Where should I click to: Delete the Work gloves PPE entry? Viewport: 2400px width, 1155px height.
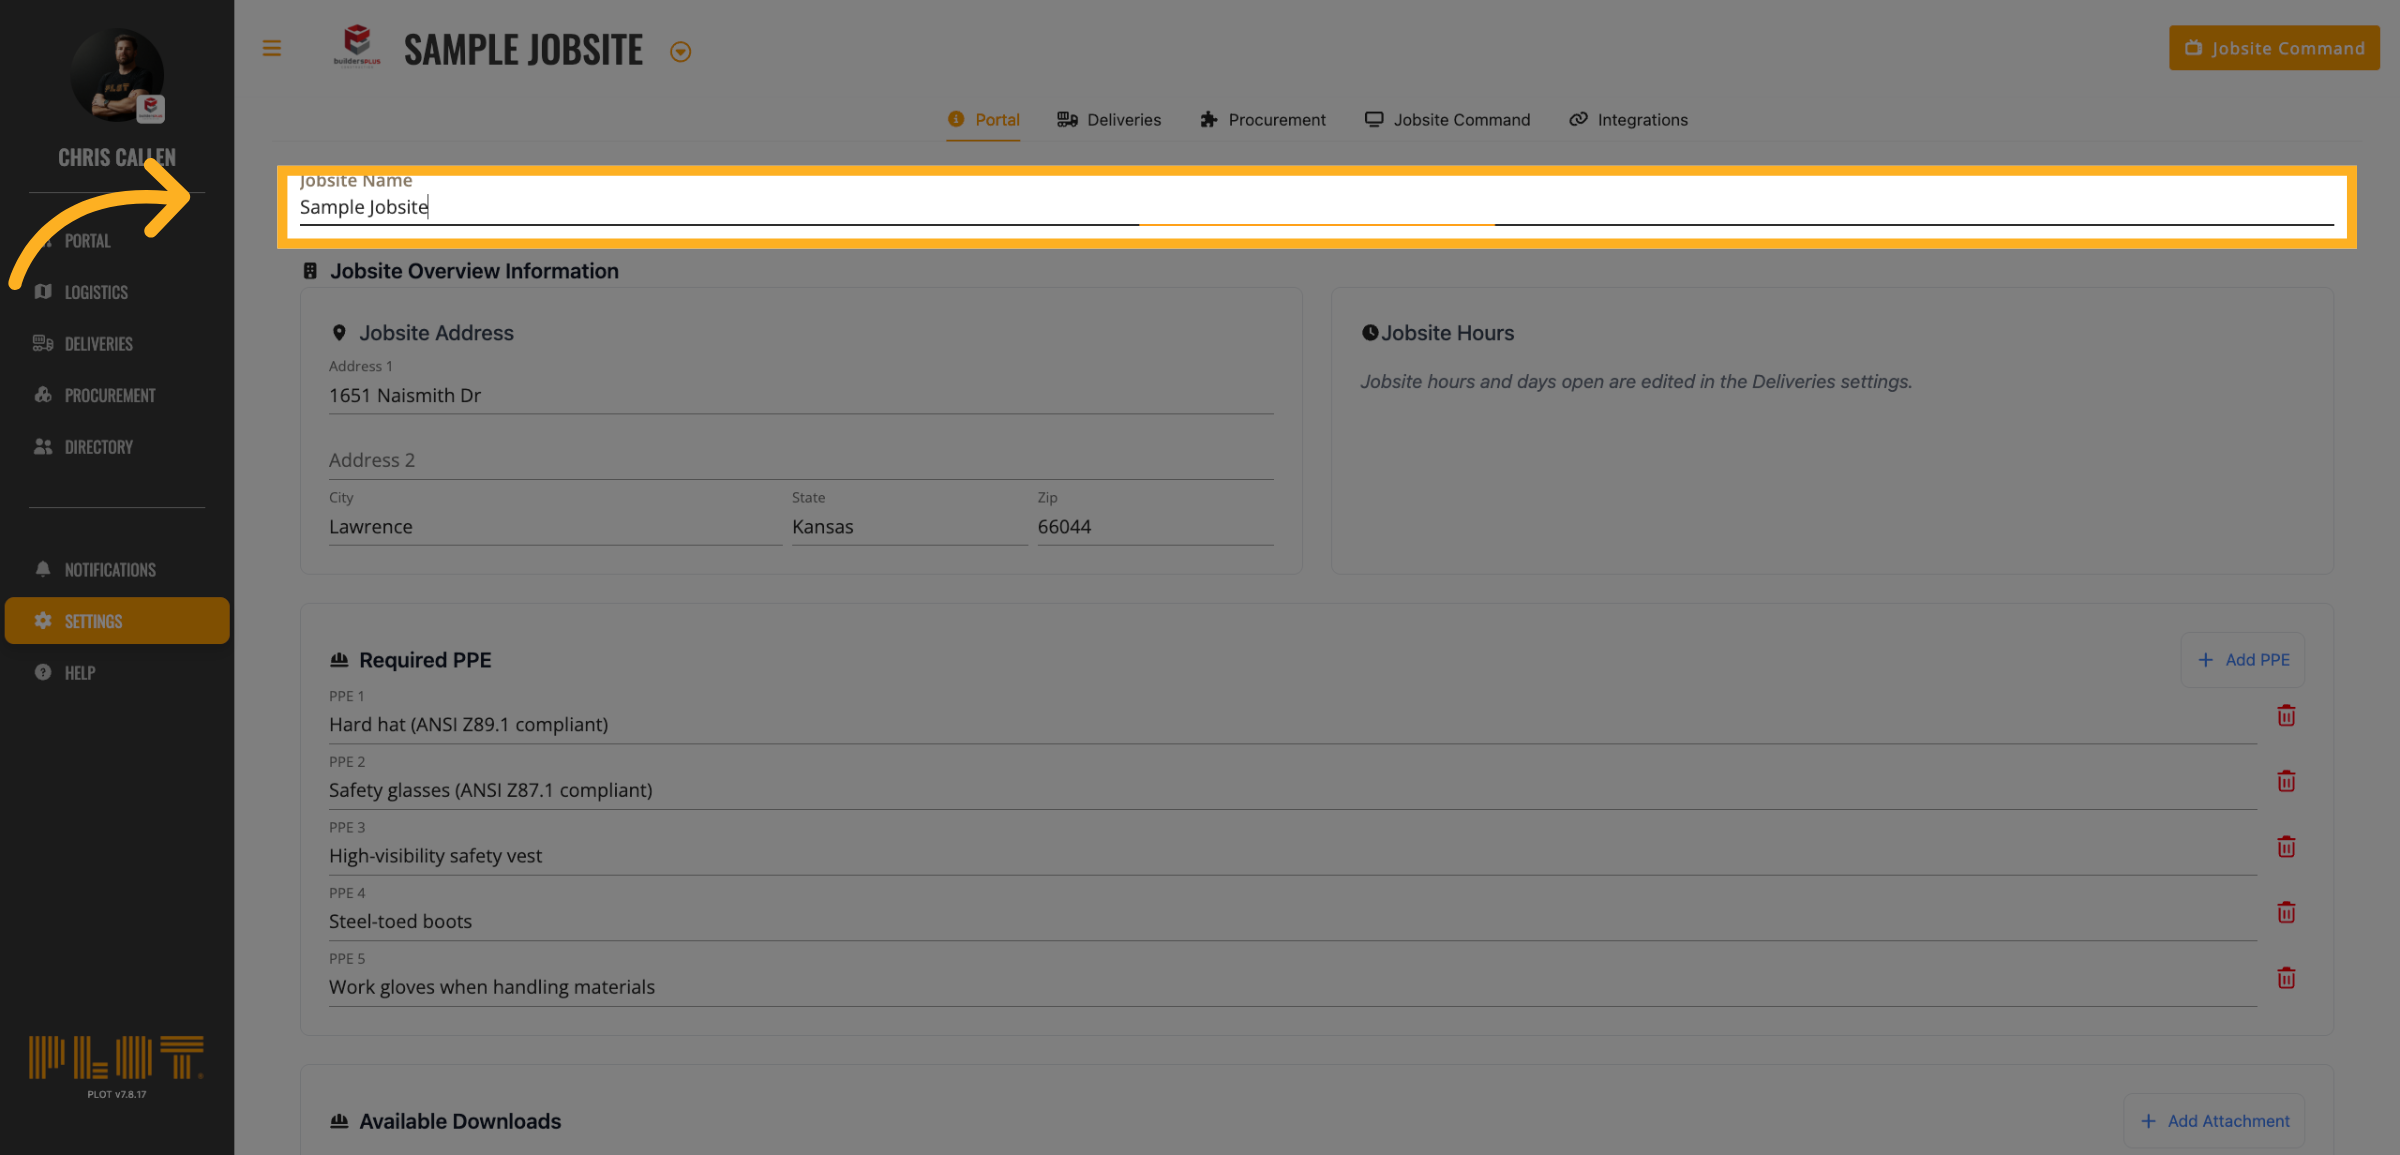coord(2285,978)
